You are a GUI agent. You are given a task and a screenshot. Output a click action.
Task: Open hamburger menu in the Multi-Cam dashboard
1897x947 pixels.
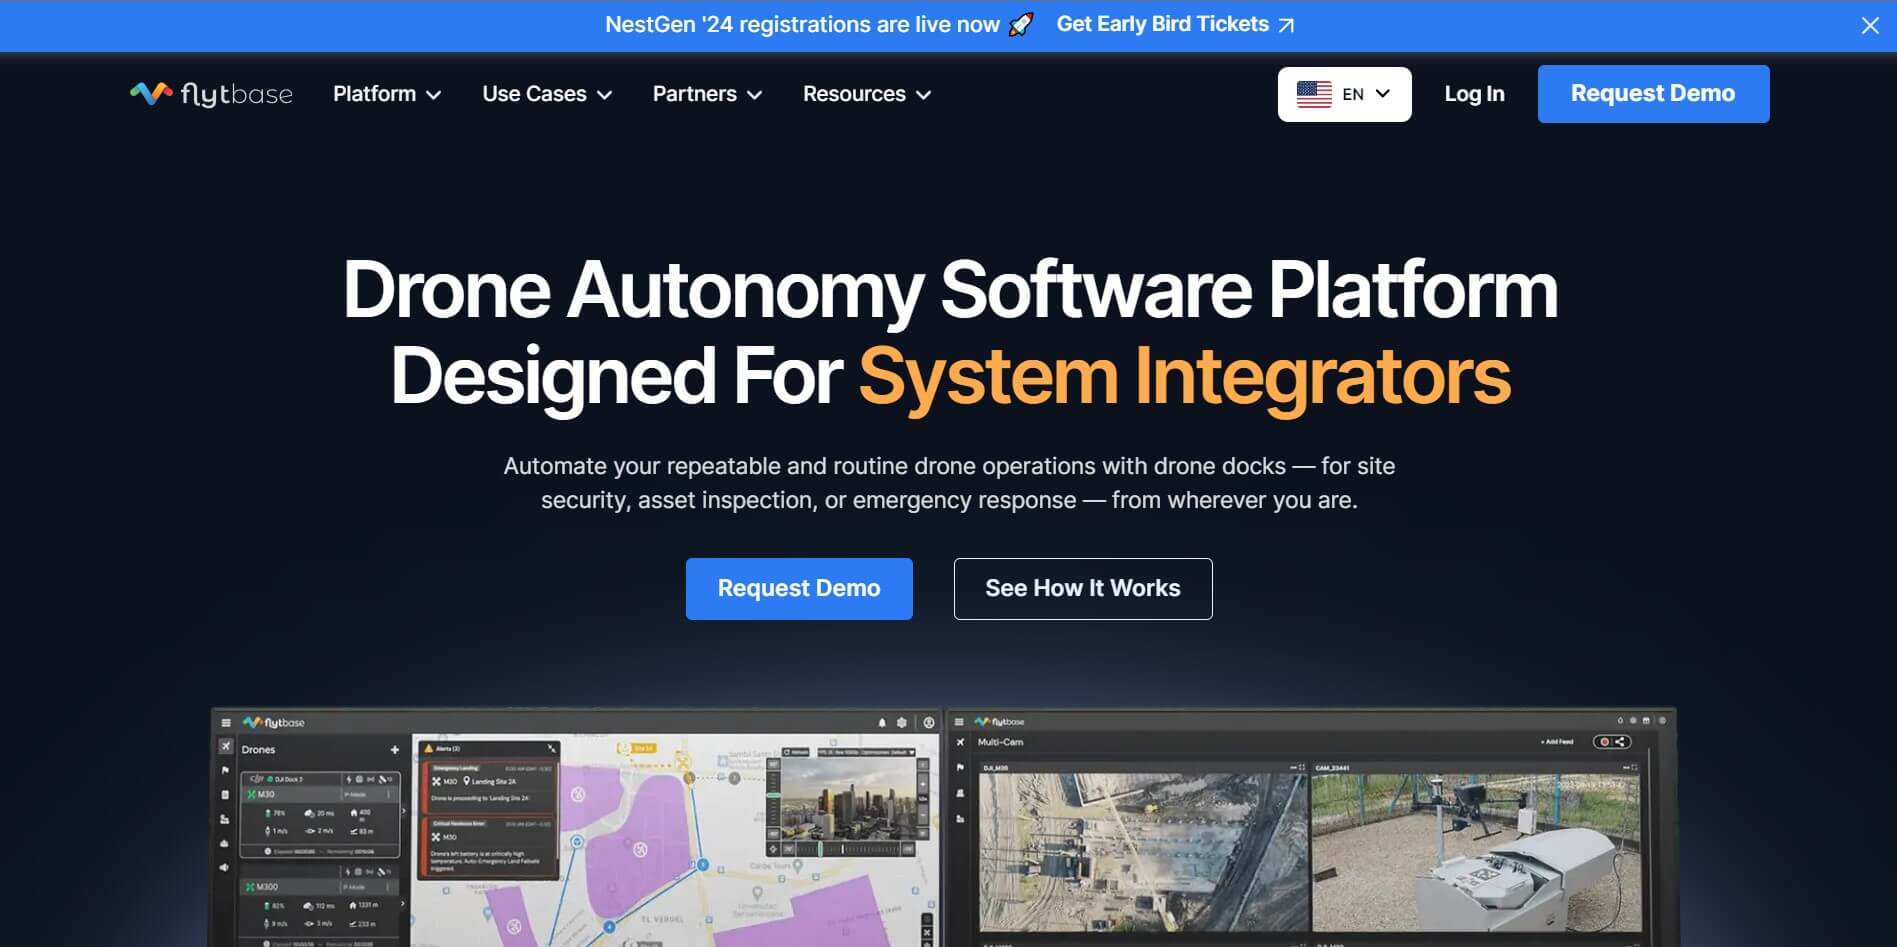pos(959,721)
